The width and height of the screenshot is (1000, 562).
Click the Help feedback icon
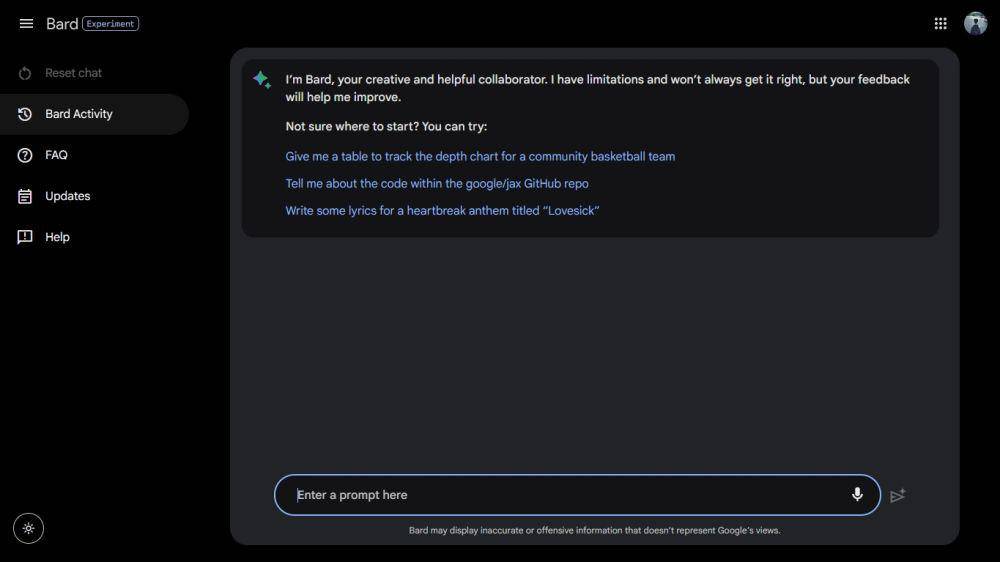point(25,237)
